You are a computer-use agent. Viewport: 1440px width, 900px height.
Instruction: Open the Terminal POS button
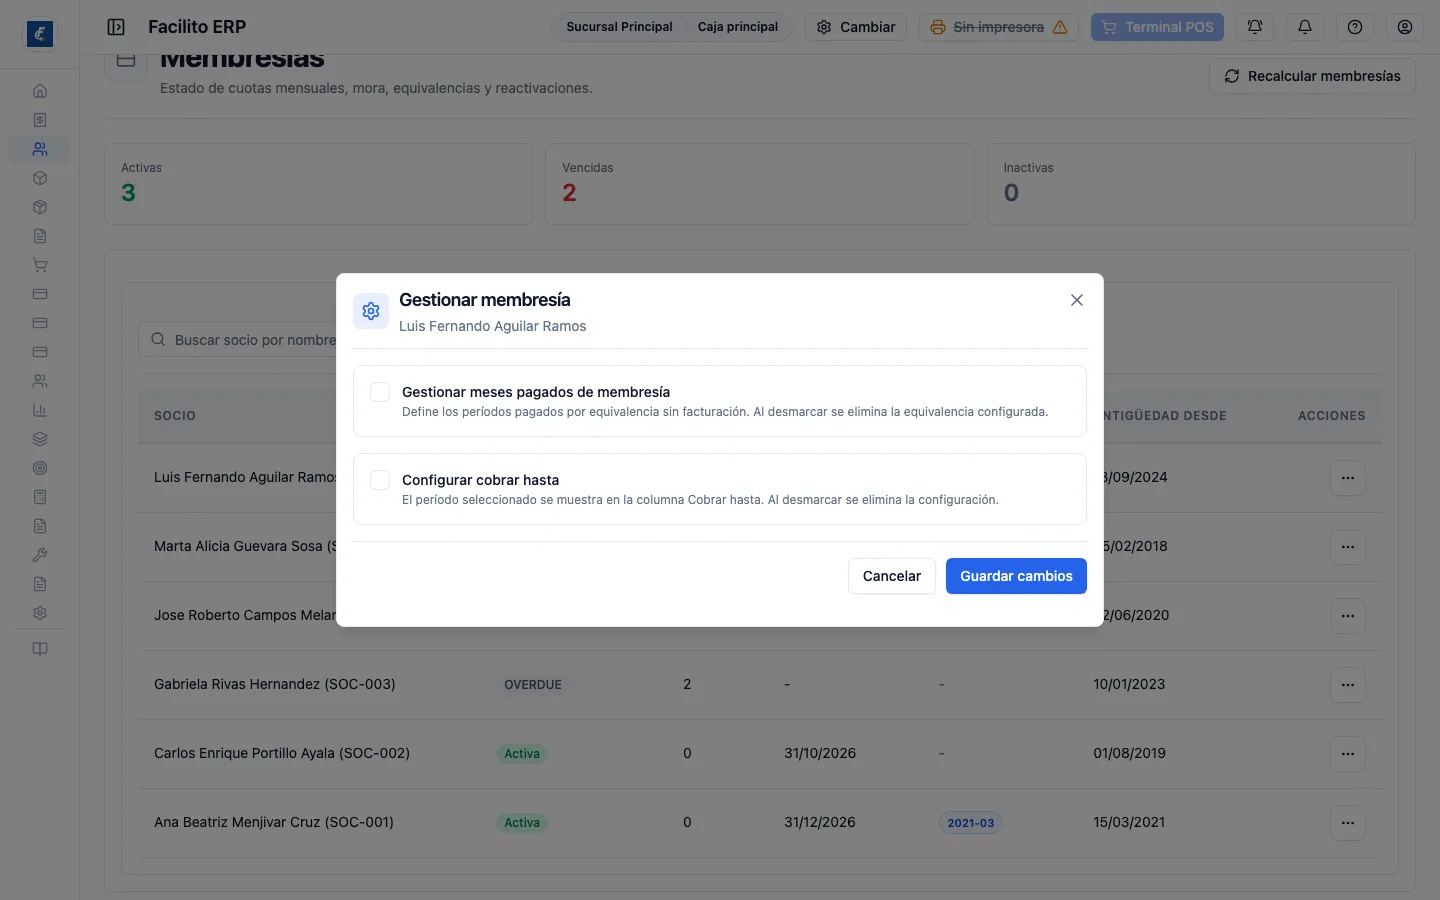click(x=1158, y=27)
